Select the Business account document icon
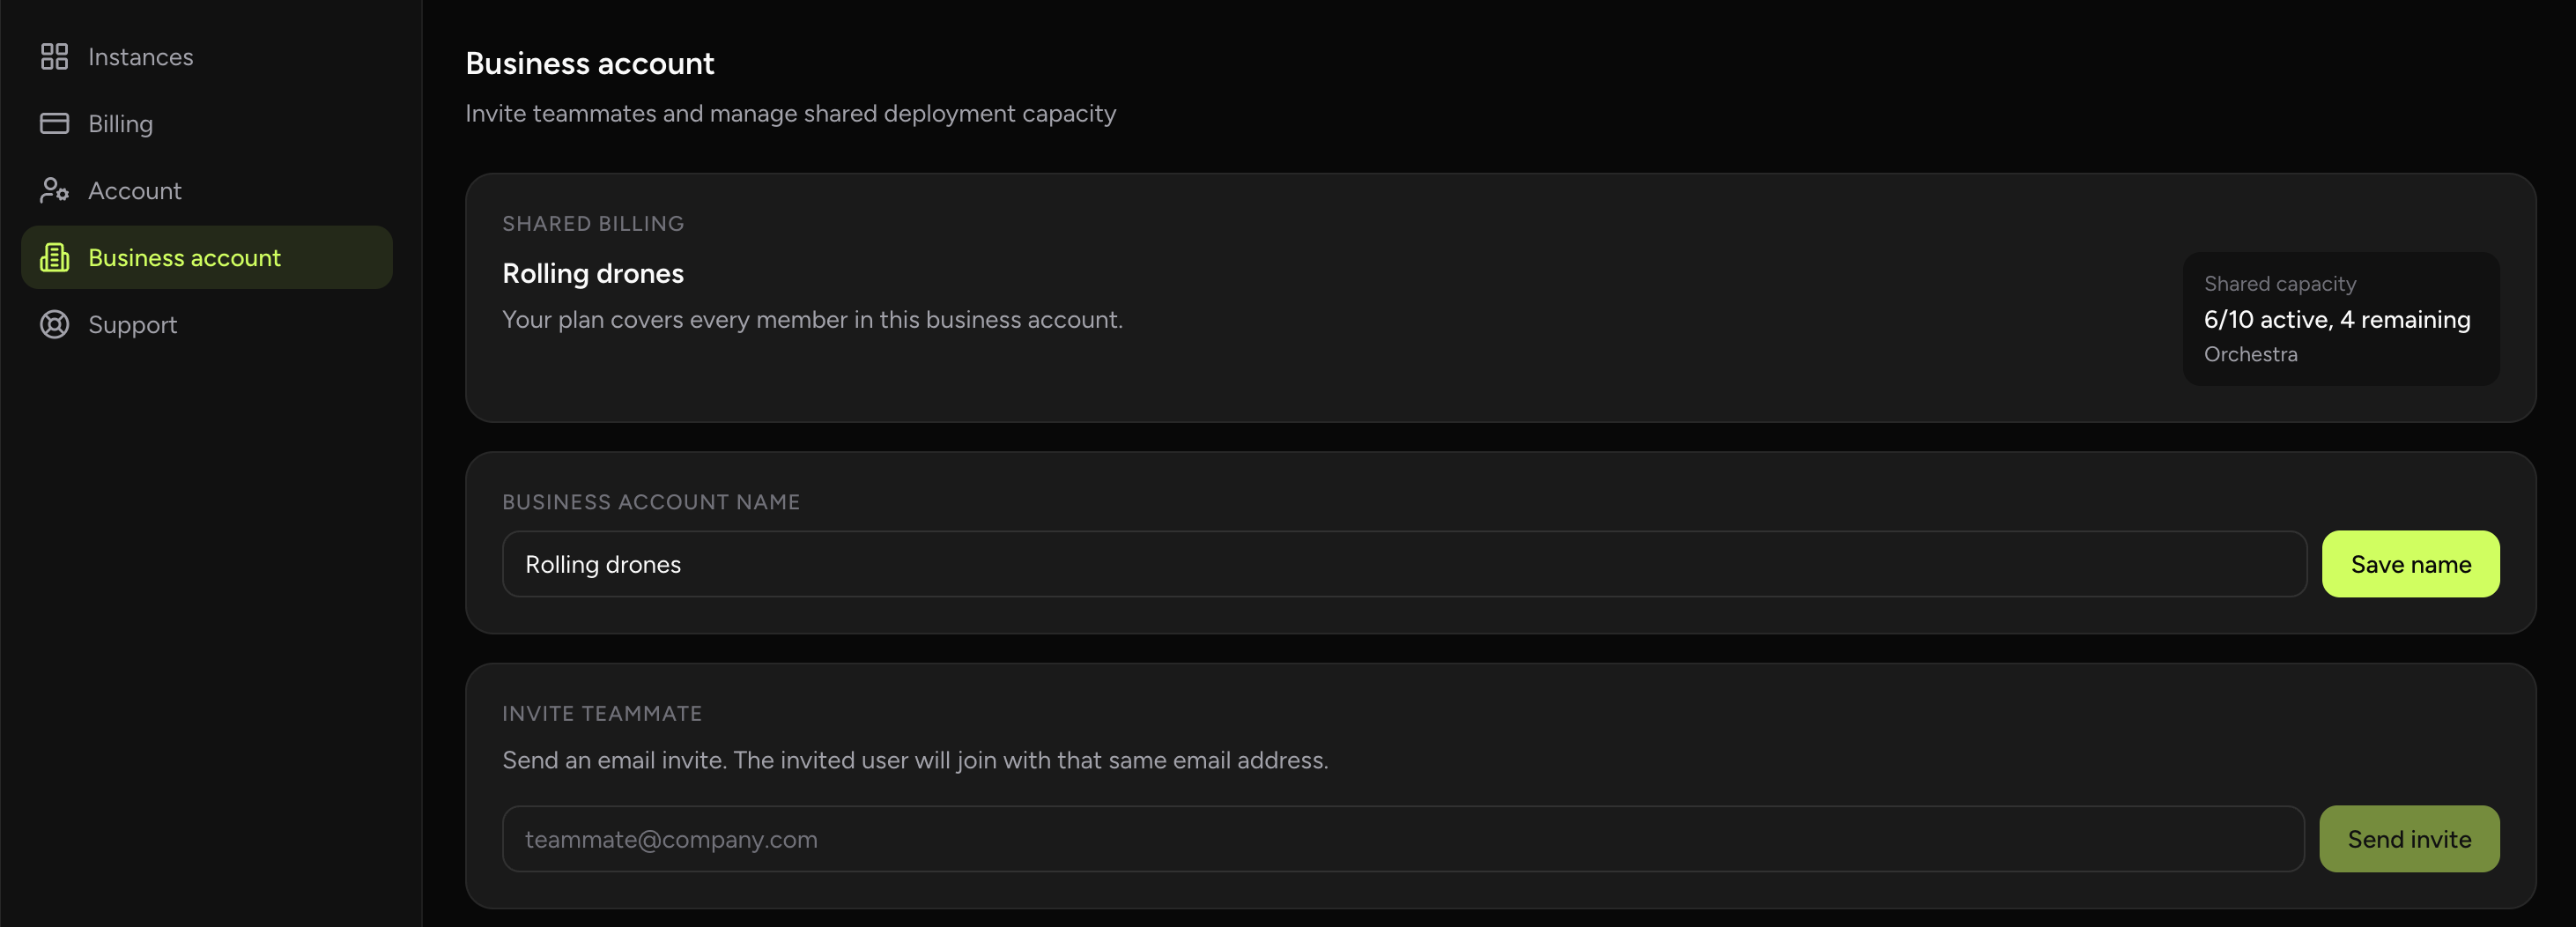 click(x=55, y=257)
